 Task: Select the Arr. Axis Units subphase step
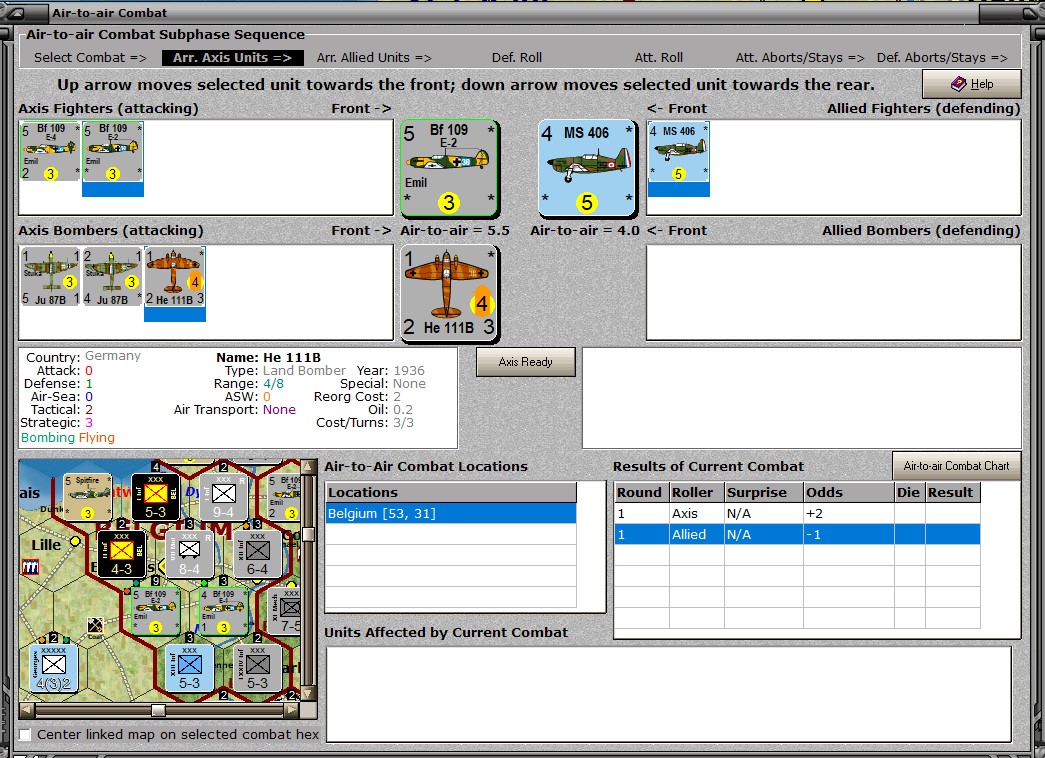tap(233, 58)
